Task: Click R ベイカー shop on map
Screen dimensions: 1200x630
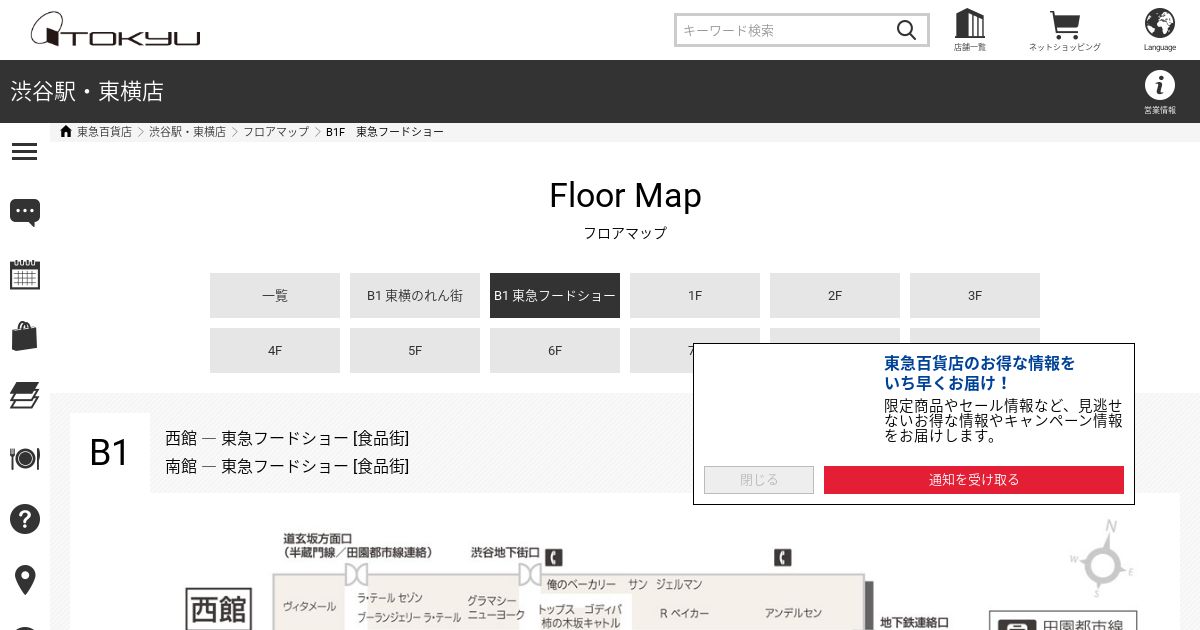Action: [684, 613]
